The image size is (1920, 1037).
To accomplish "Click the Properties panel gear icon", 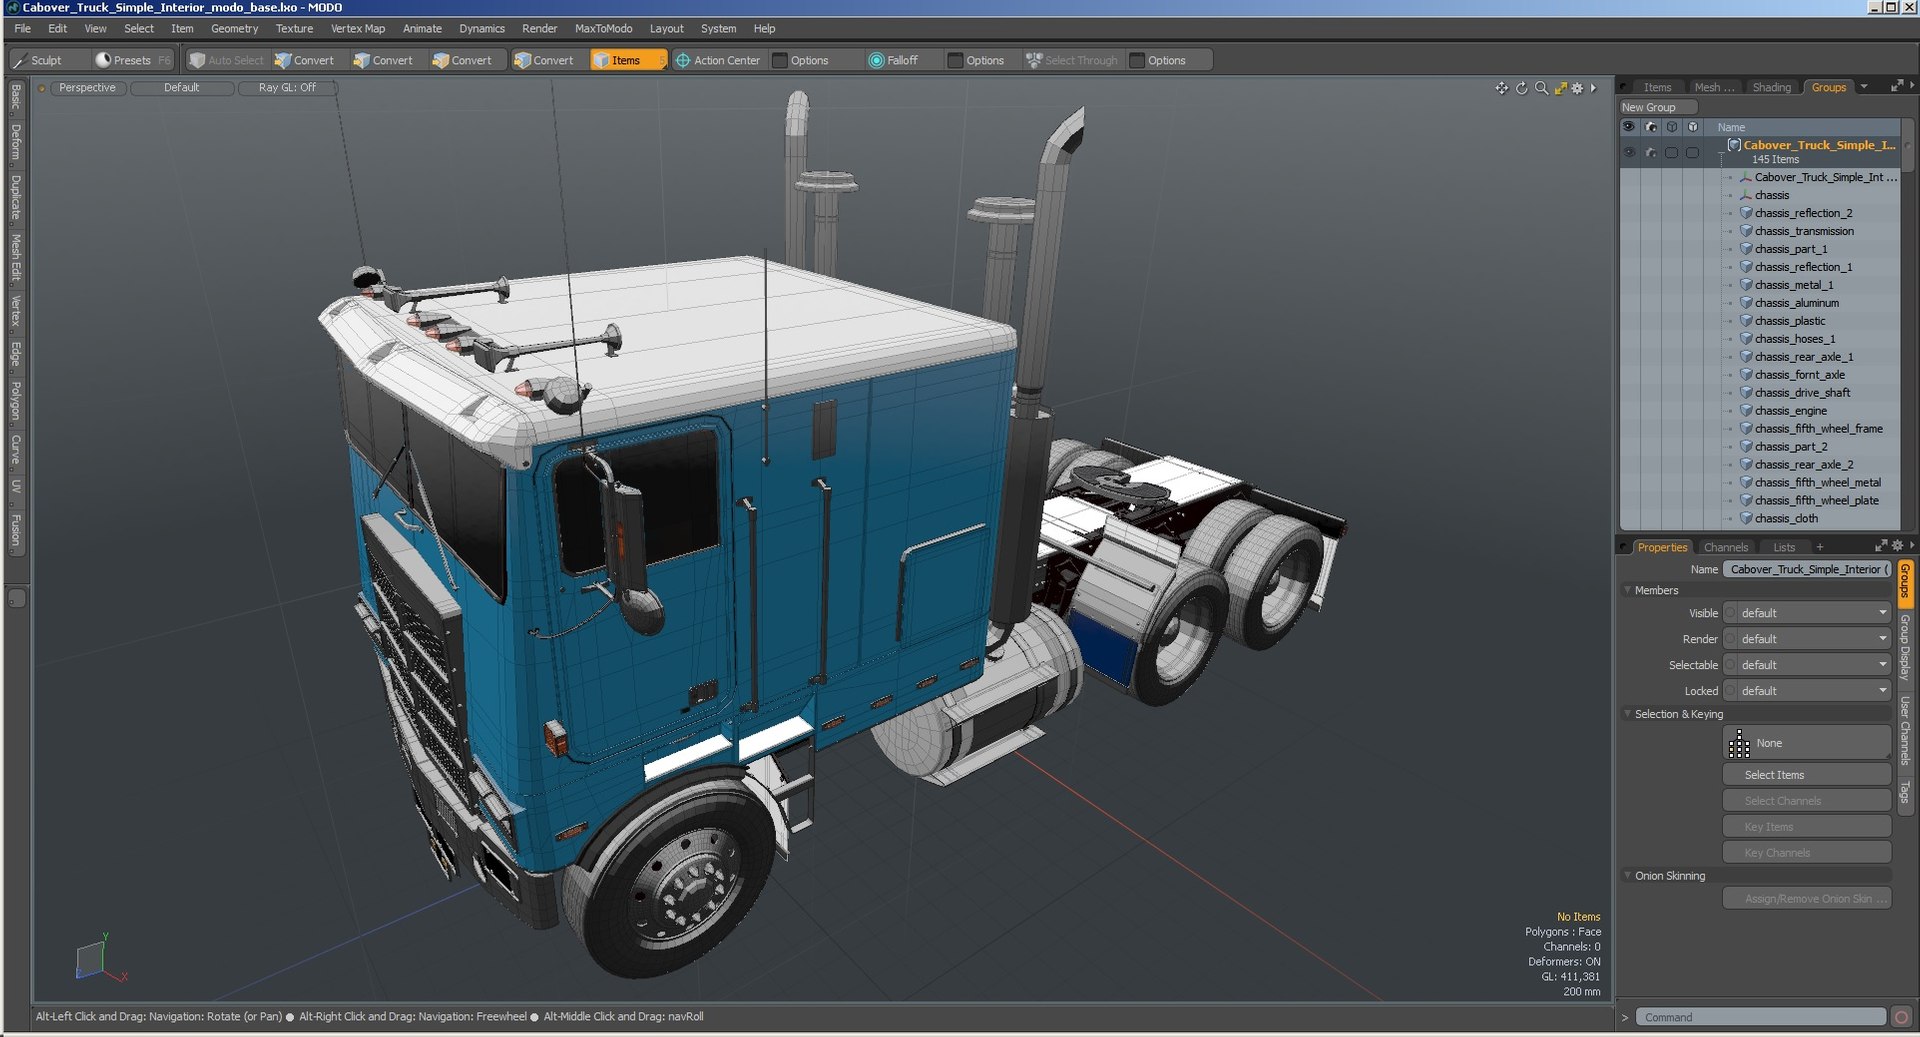I will click(1897, 546).
